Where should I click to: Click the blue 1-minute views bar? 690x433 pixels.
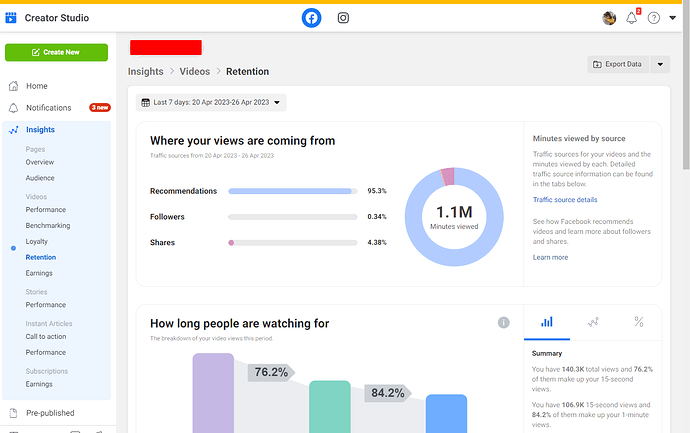[x=446, y=414]
